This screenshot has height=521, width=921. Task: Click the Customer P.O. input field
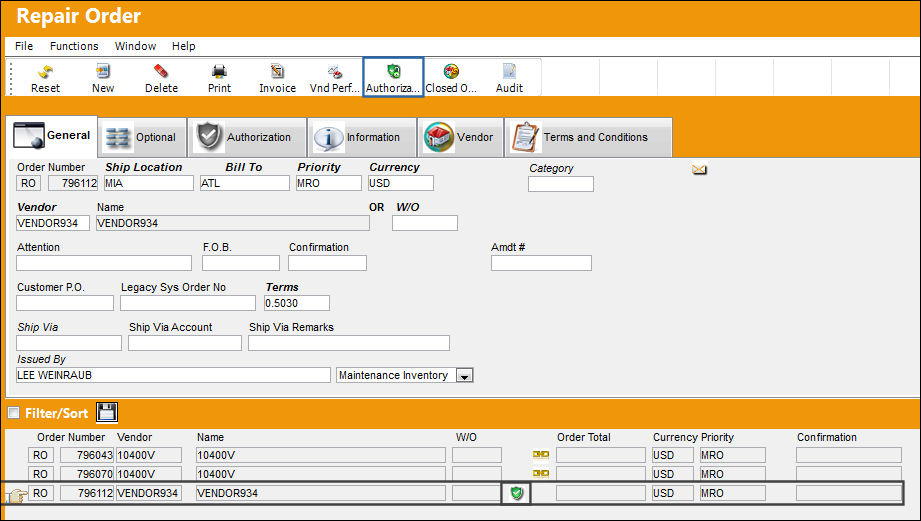coord(65,303)
